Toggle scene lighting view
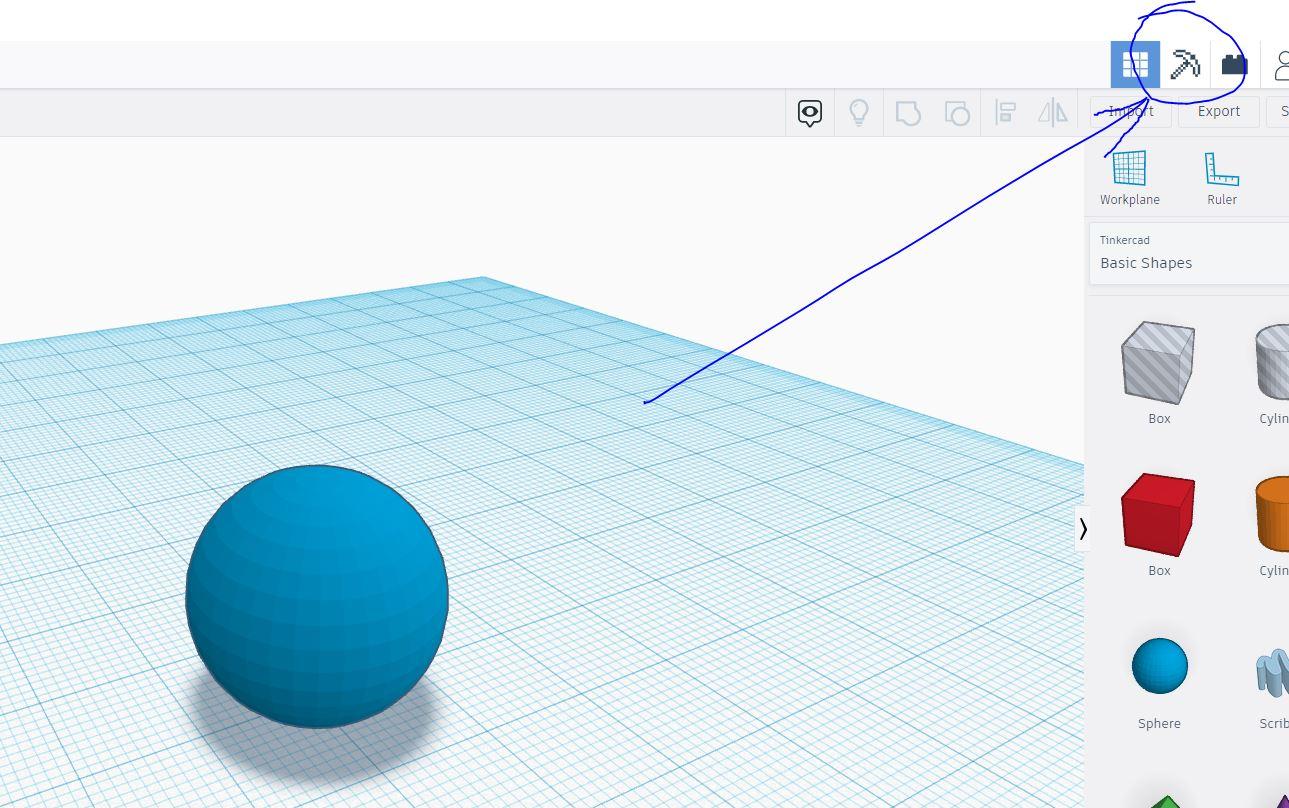 click(859, 112)
